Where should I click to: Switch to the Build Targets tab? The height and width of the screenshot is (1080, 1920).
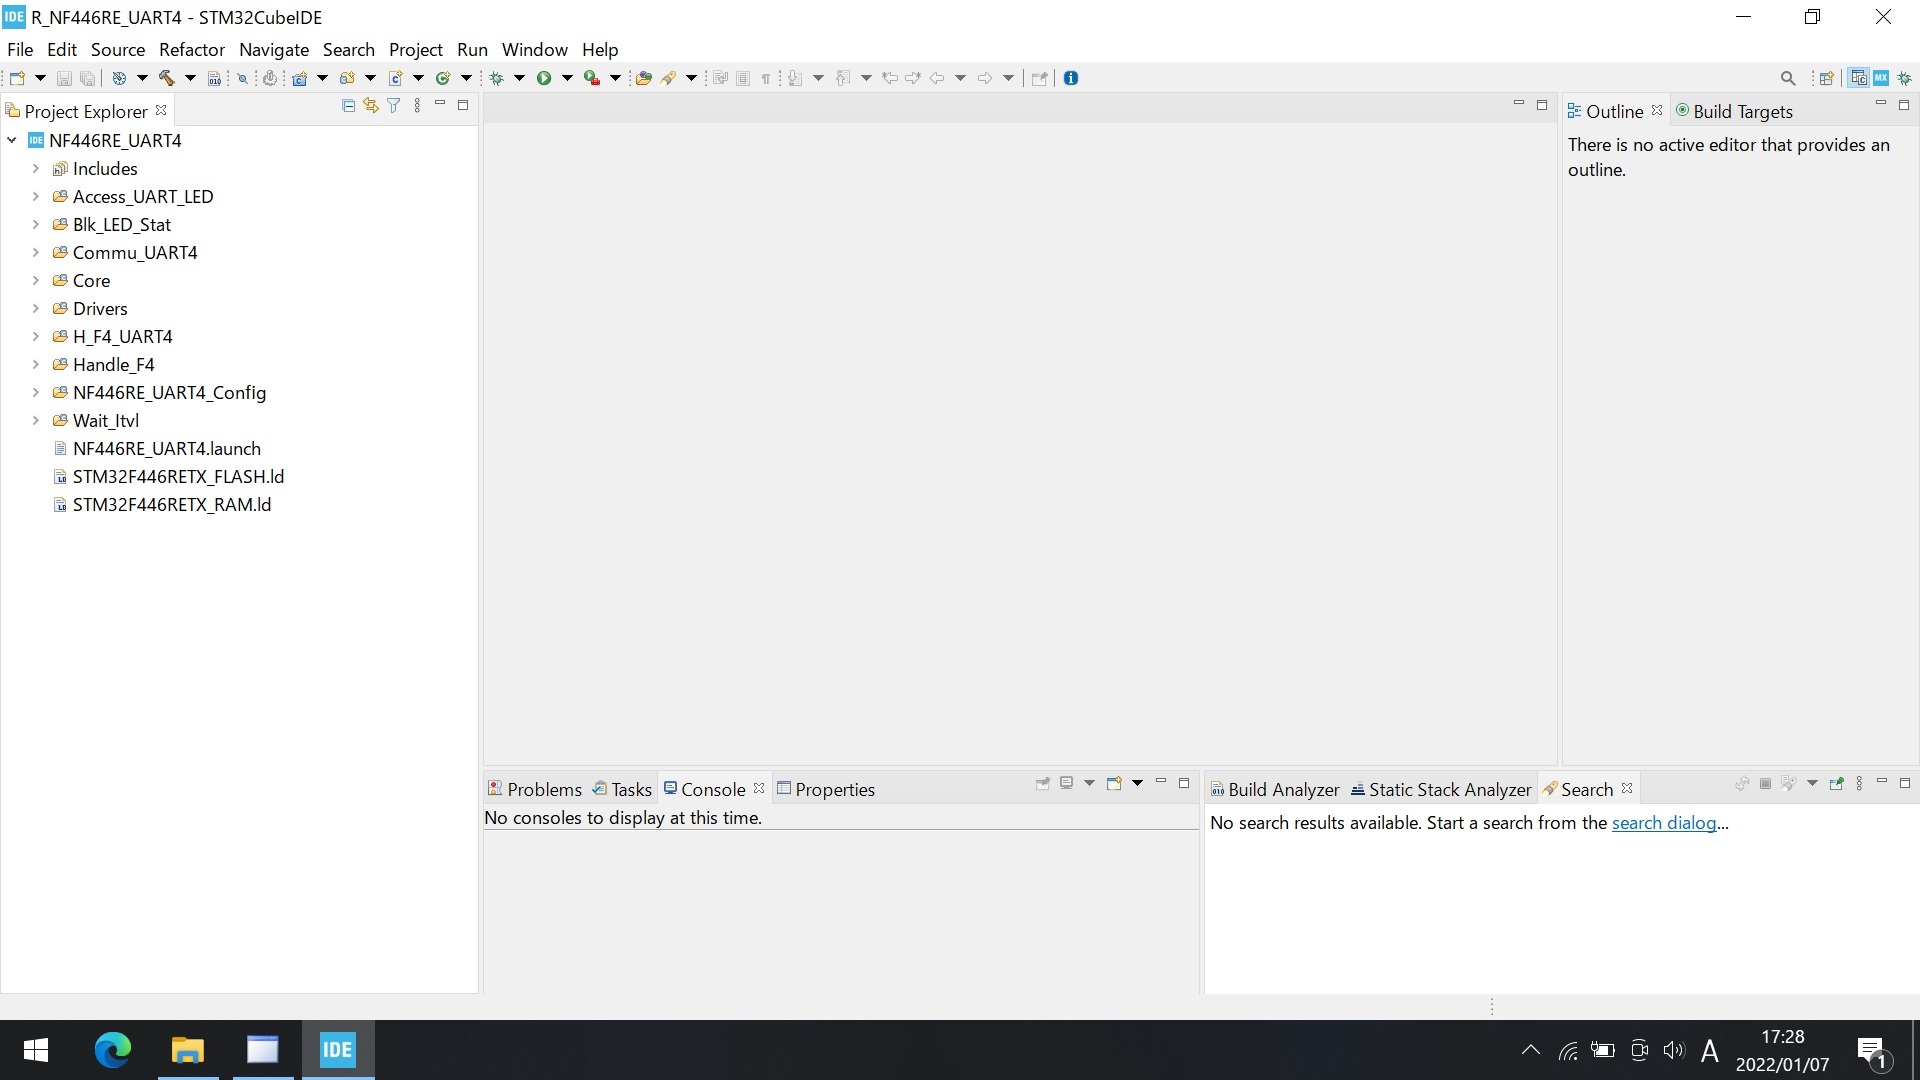[1734, 111]
